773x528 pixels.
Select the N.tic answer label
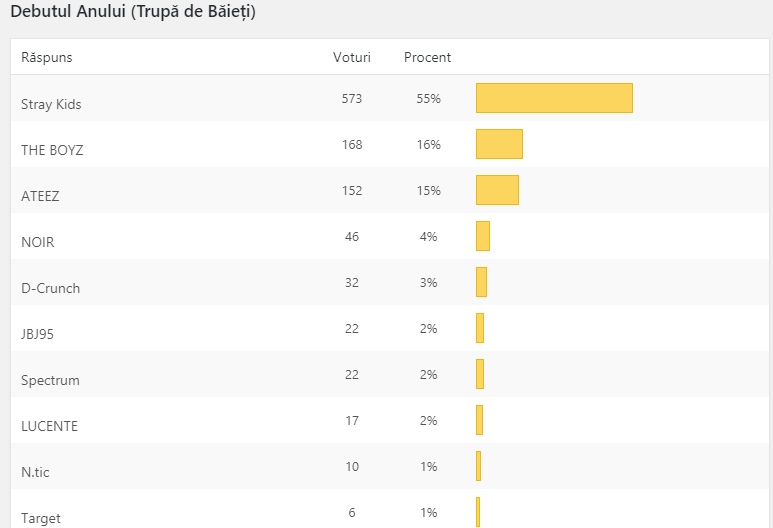pos(35,472)
